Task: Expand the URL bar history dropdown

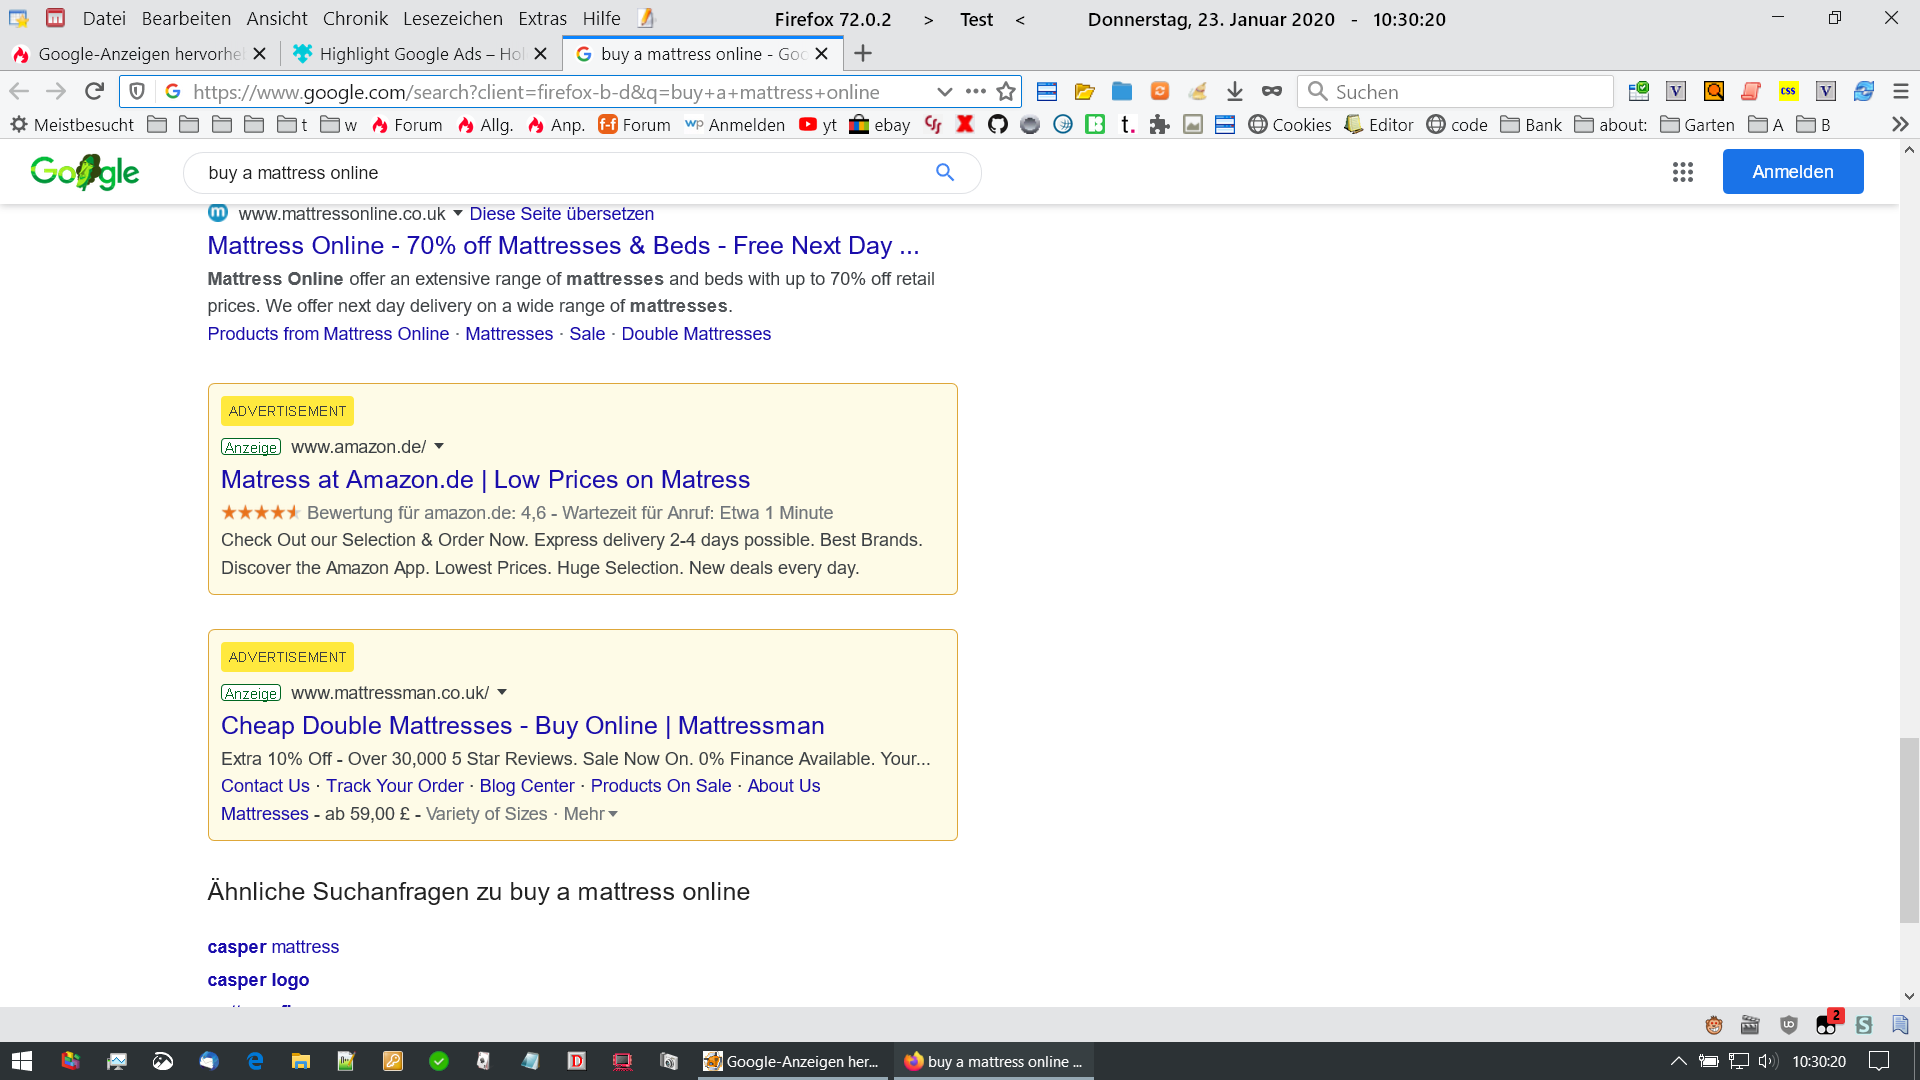Action: pos(944,91)
